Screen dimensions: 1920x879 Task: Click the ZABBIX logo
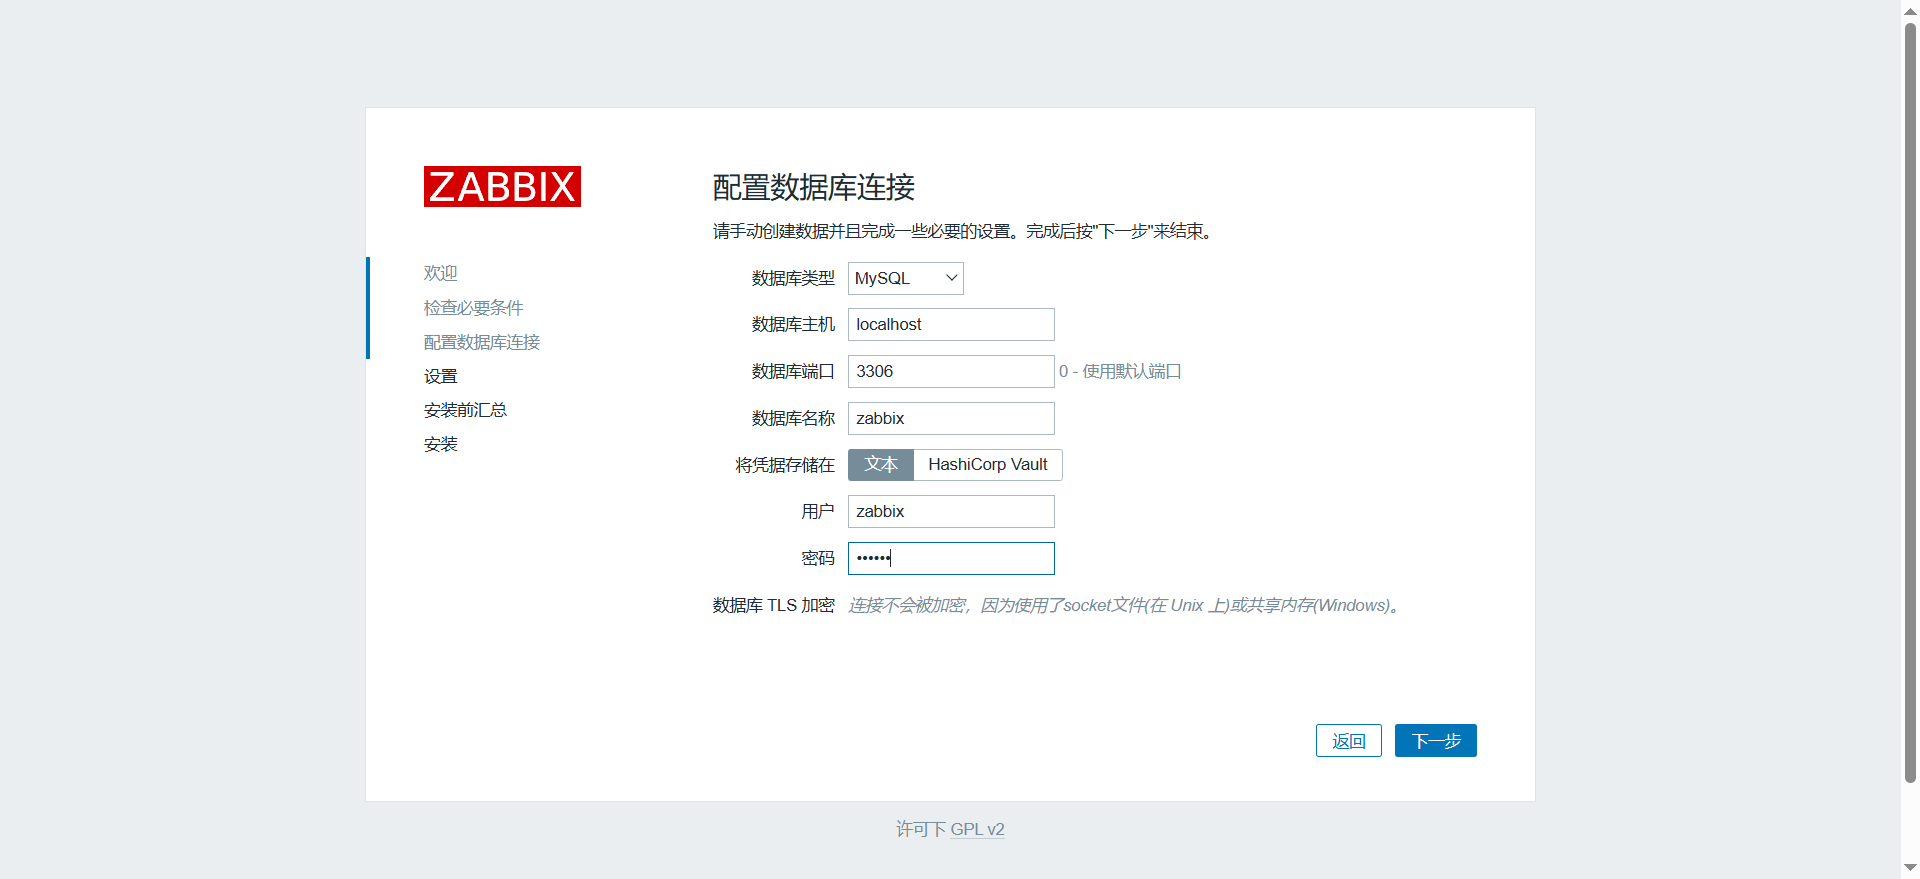502,187
